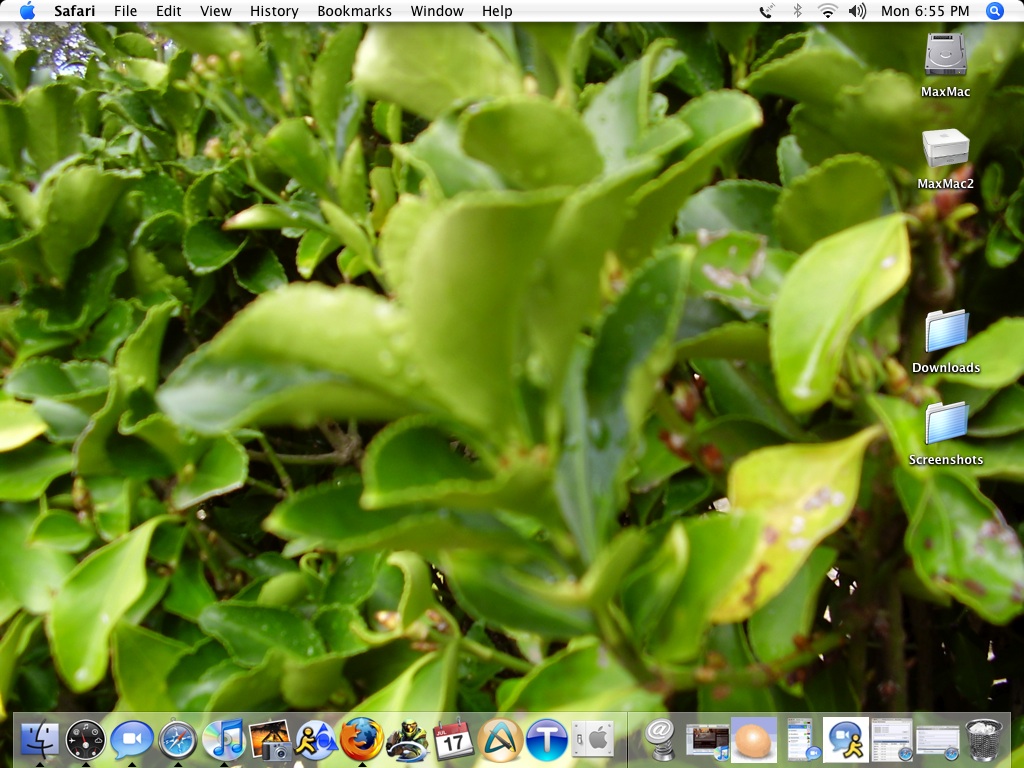Restore the minimized Safari table window
This screenshot has height=768, width=1024.
[892, 740]
